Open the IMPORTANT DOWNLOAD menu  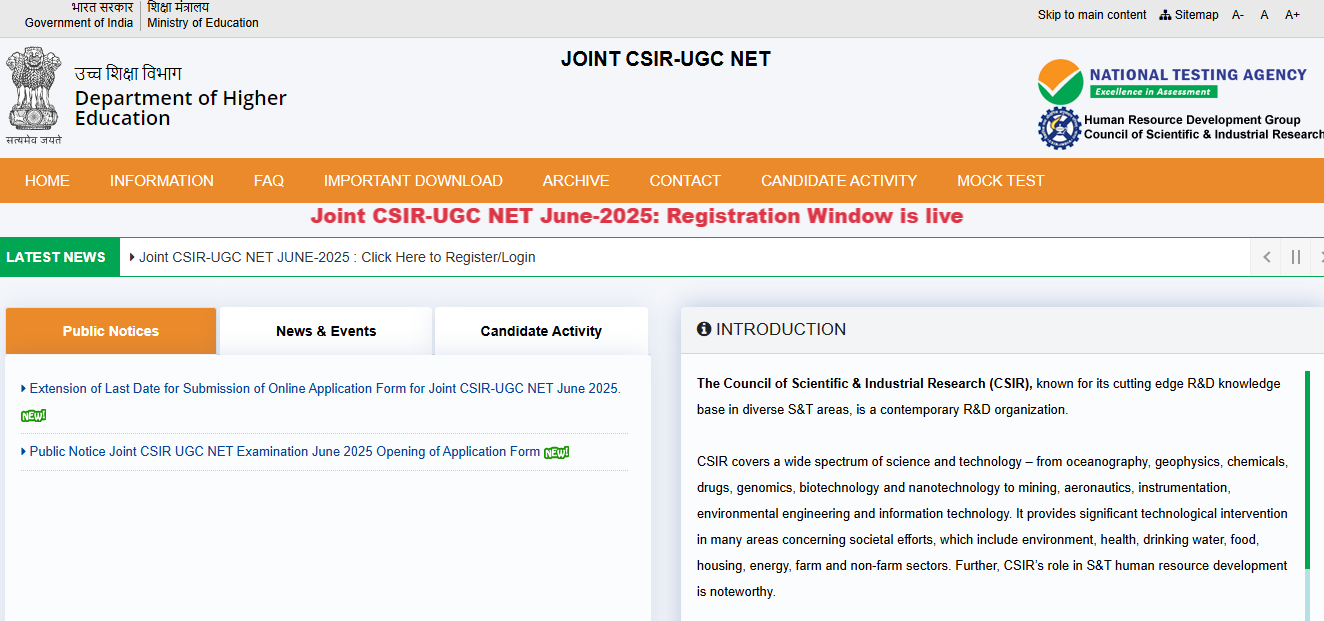413,181
